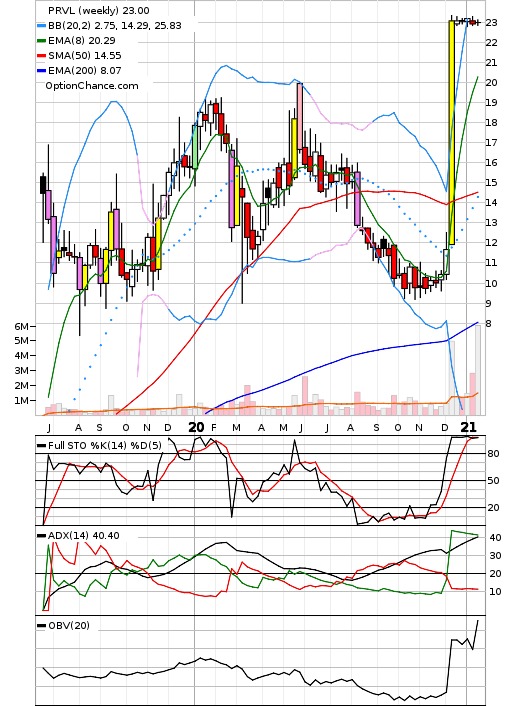This screenshot has width=526, height=706.
Task: Click the Full STO %K(14) %D(5) label
Action: (104, 446)
